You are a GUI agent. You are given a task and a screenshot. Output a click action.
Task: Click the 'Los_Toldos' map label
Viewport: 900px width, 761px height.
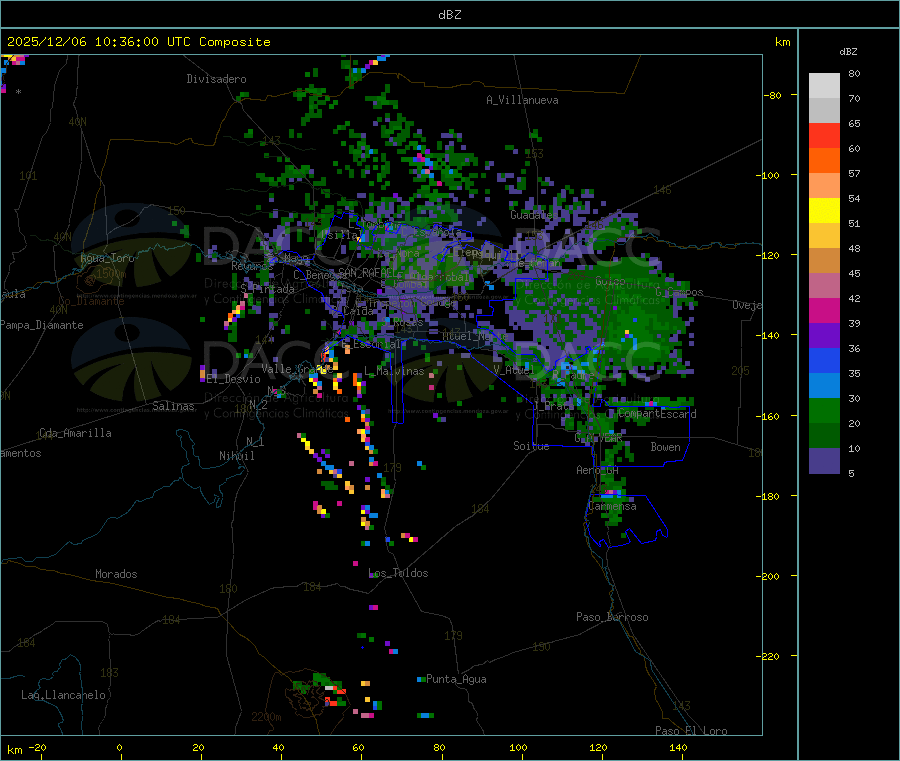398,573
